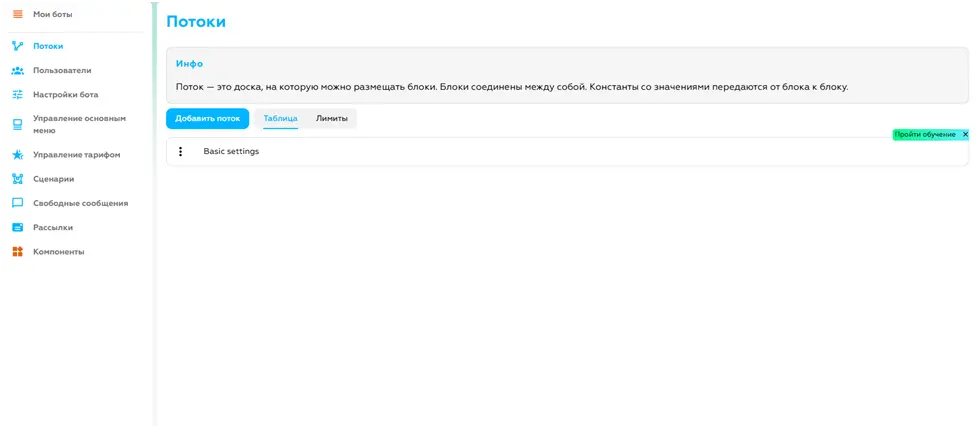Open the Компоненты orange blocks icon
The image size is (978, 428).
click(17, 252)
